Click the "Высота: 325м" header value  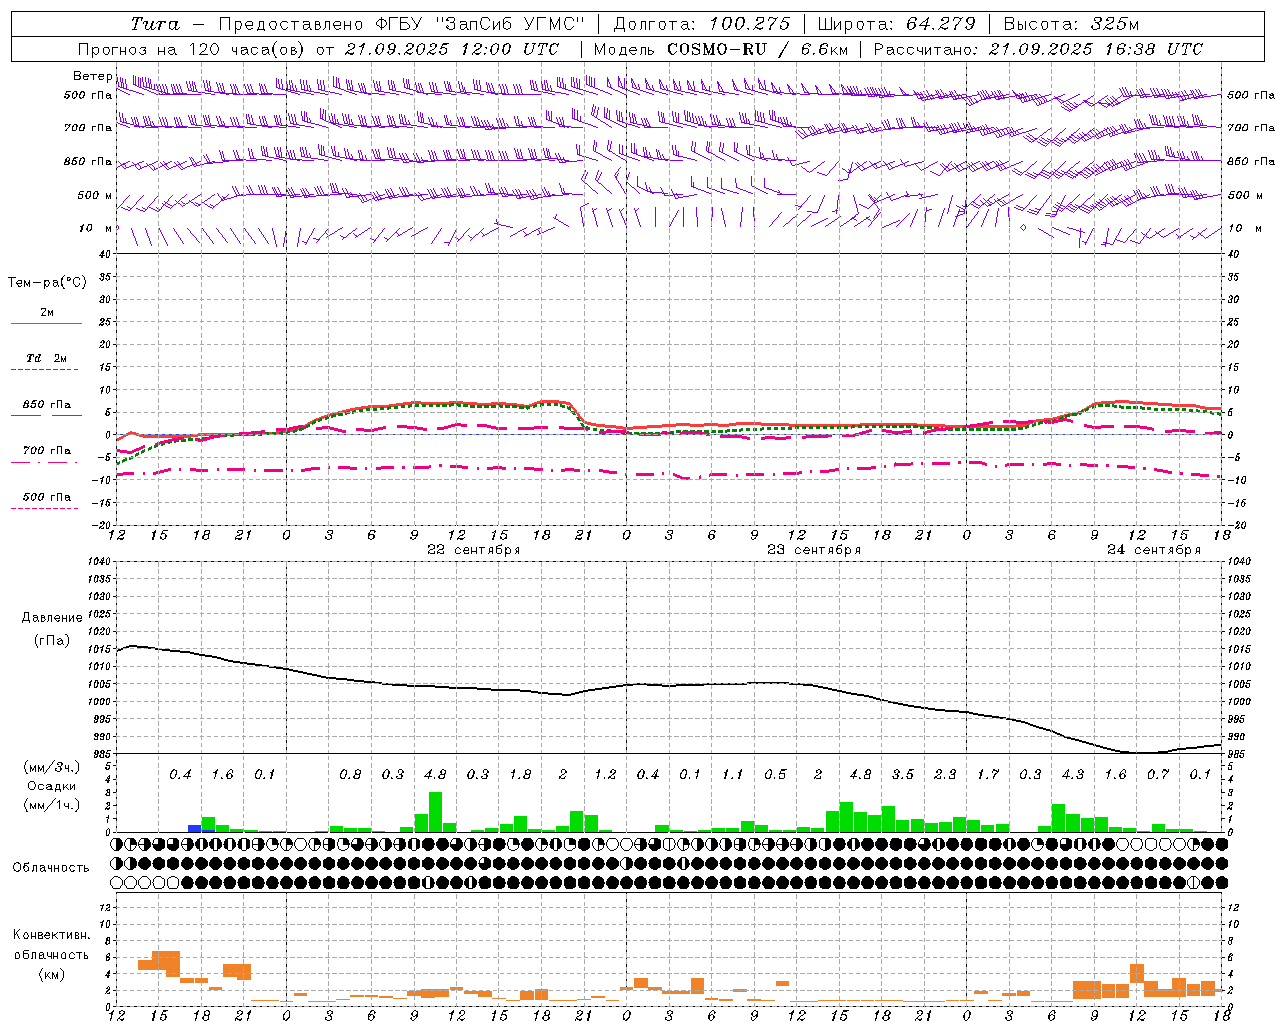point(1071,24)
